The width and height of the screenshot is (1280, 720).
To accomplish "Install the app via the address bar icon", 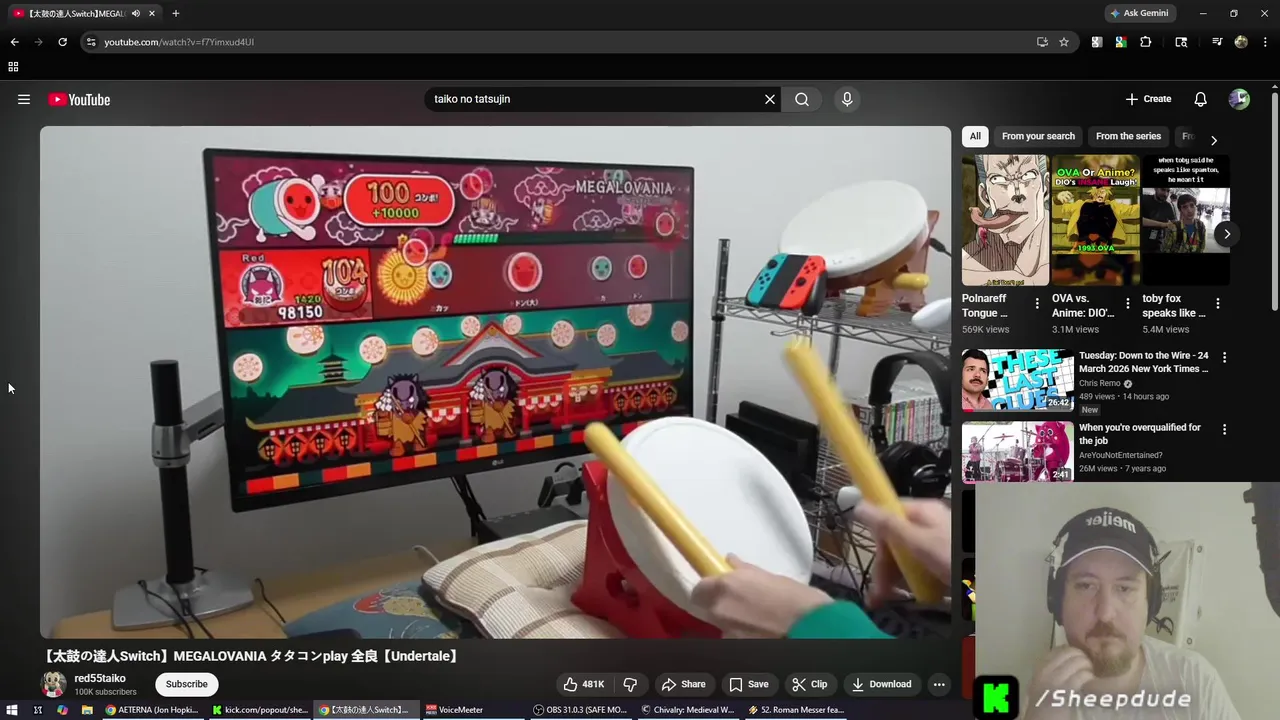I will click(x=1042, y=42).
